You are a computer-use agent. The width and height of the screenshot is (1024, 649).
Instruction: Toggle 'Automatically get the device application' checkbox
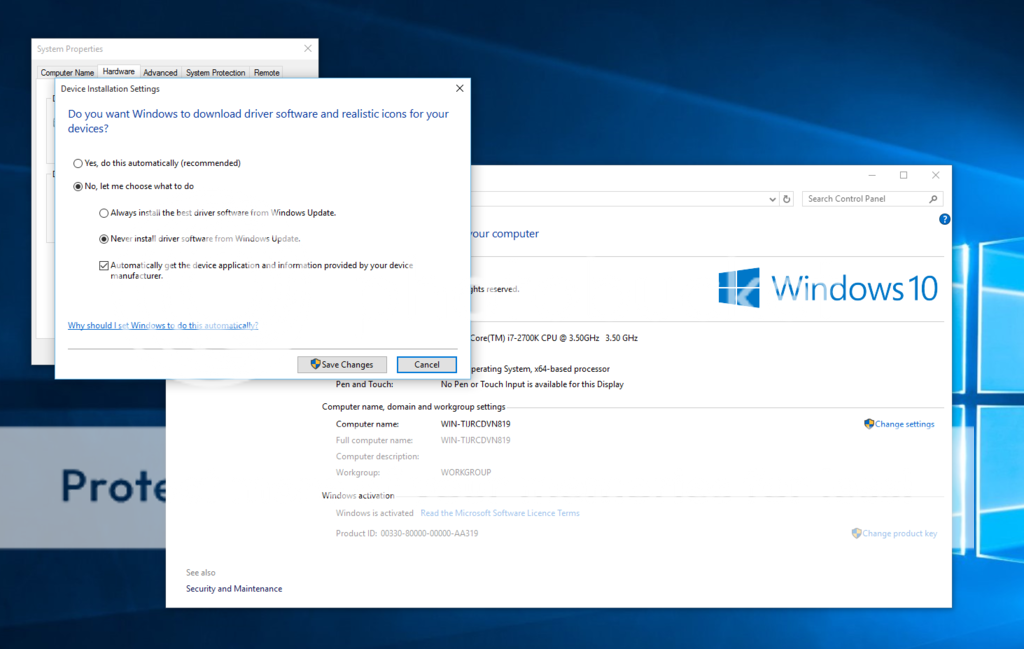[x=104, y=265]
